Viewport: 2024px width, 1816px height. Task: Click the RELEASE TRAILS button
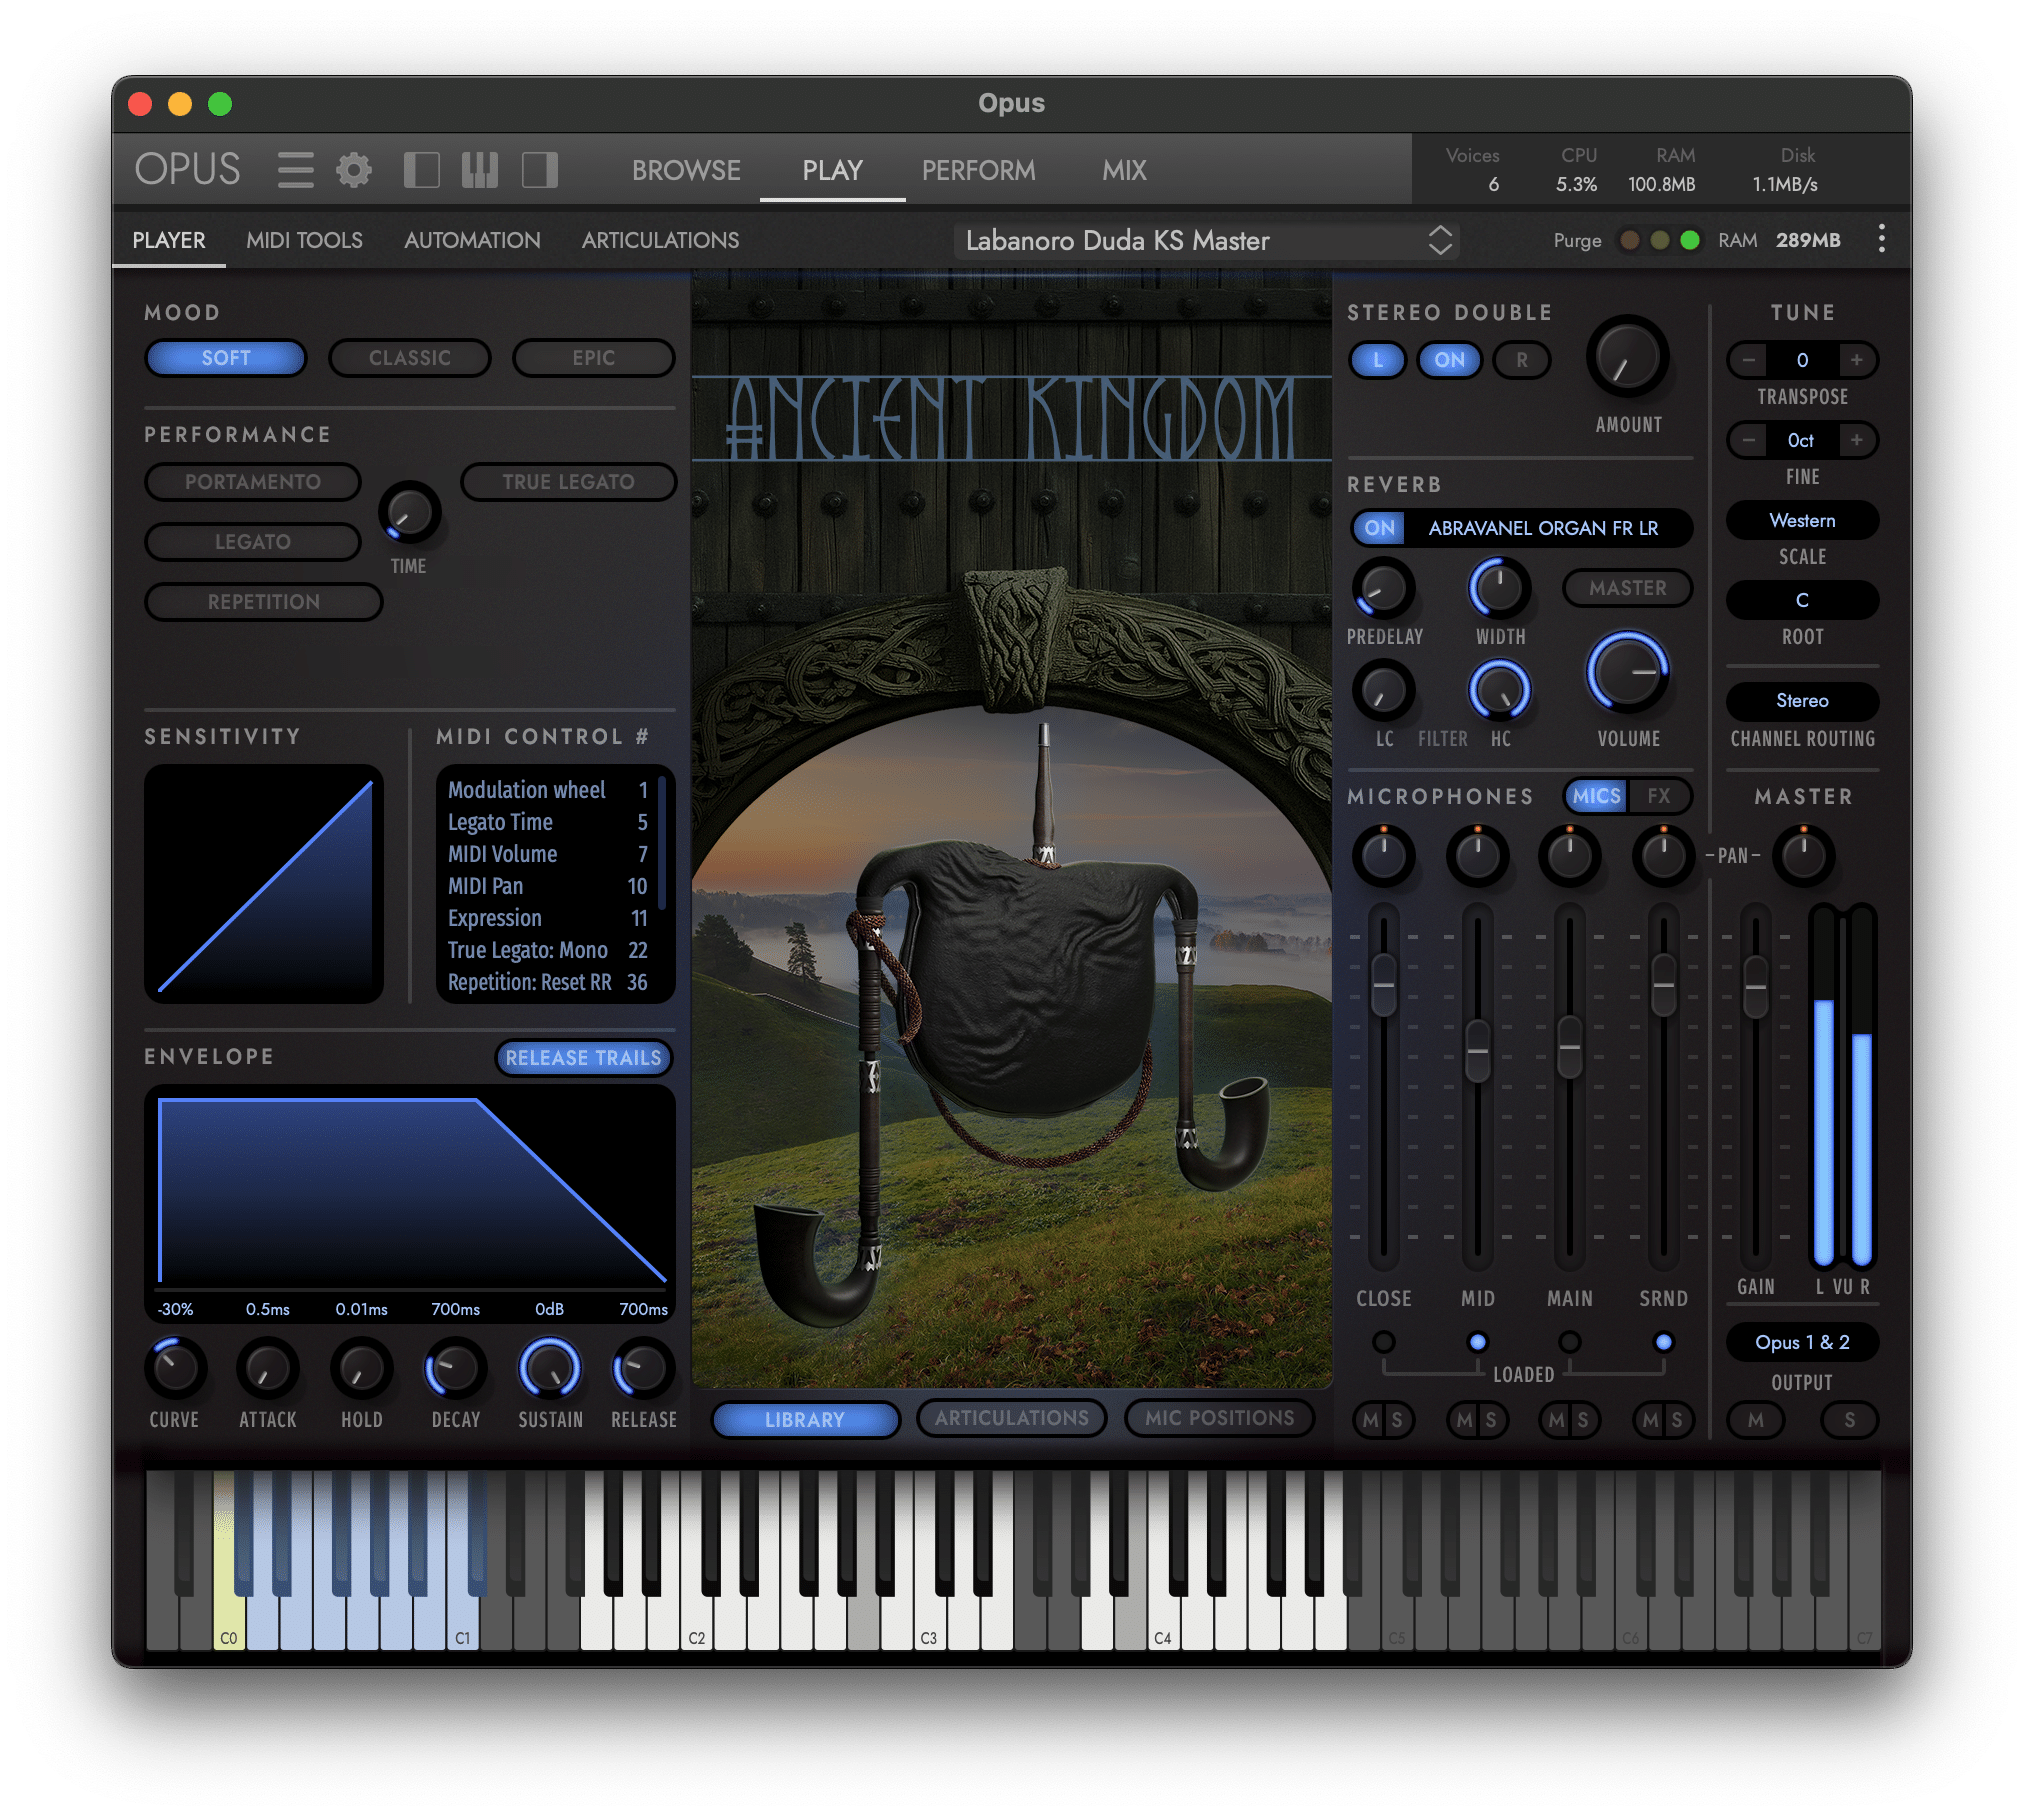583,1058
